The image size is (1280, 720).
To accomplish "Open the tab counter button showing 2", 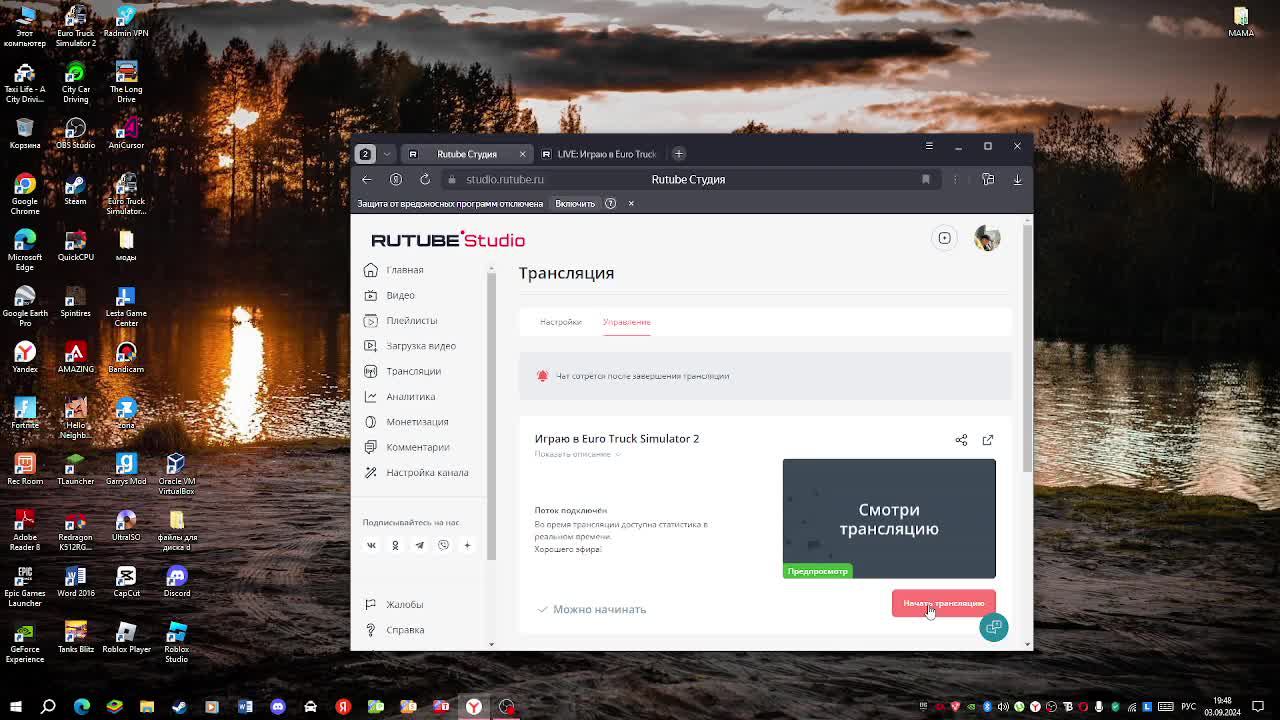I will (x=365, y=154).
